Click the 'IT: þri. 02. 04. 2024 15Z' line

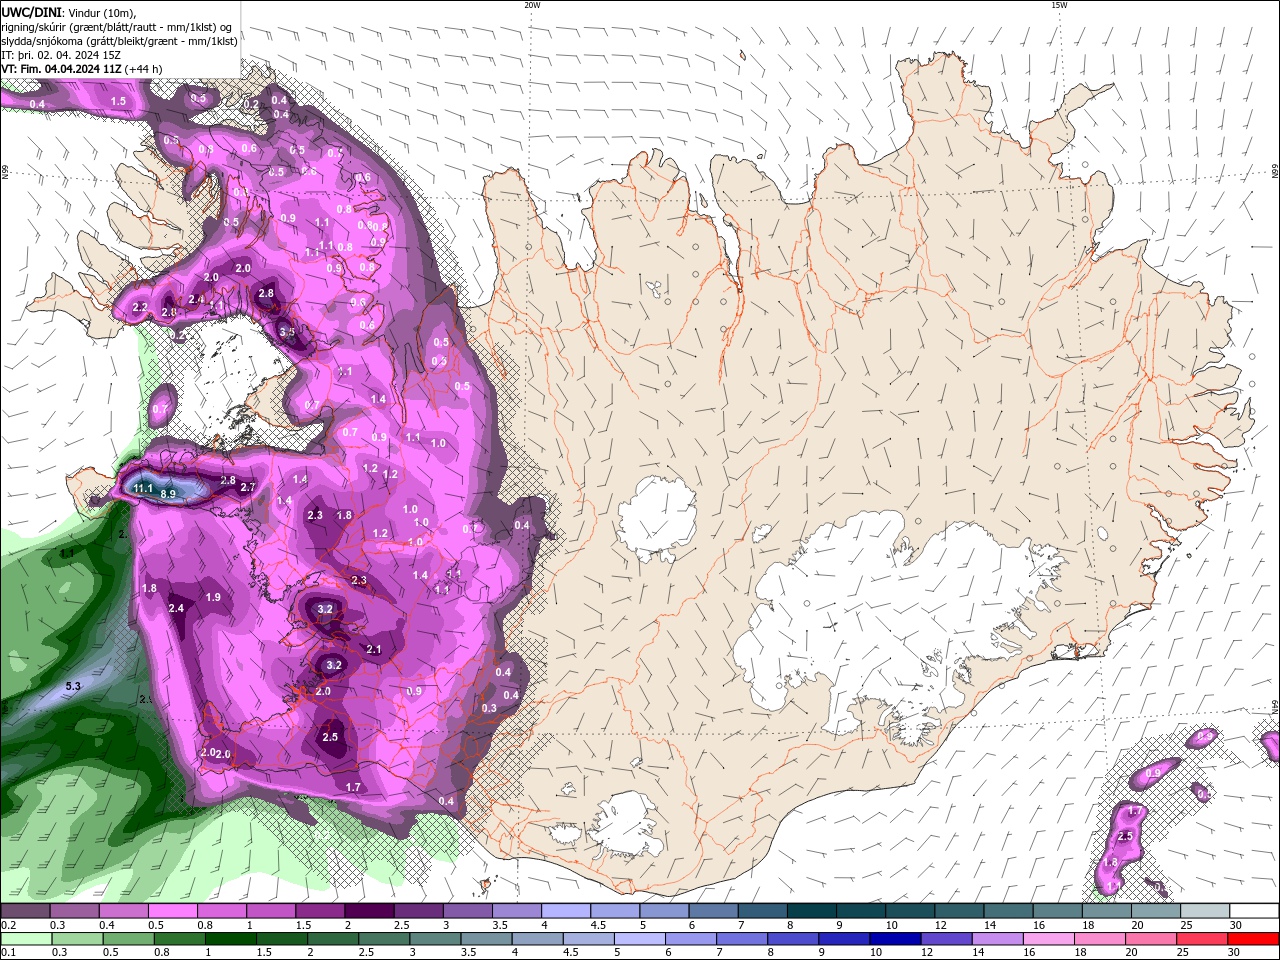pyautogui.click(x=61, y=55)
